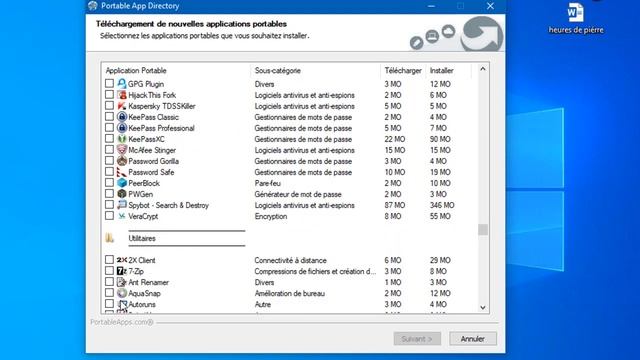Click the 2X Client icon
Image resolution: width=640 pixels, height=360 pixels.
(122, 260)
